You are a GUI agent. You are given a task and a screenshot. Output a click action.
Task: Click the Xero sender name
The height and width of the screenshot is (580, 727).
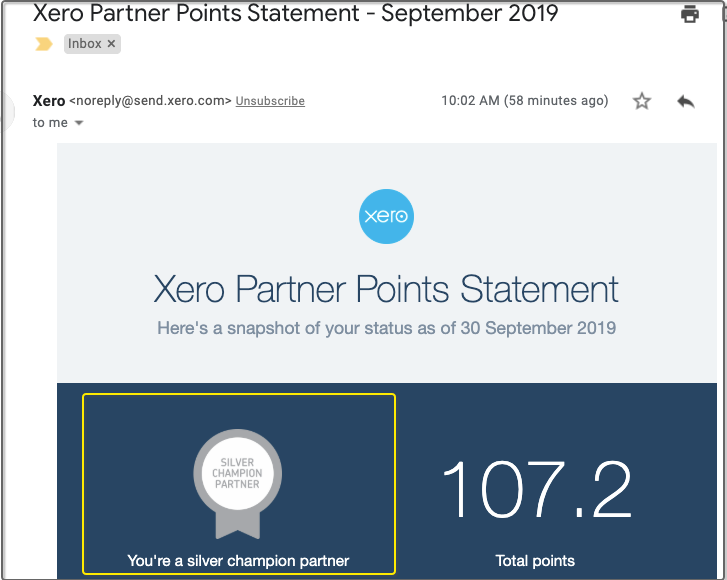coord(49,101)
